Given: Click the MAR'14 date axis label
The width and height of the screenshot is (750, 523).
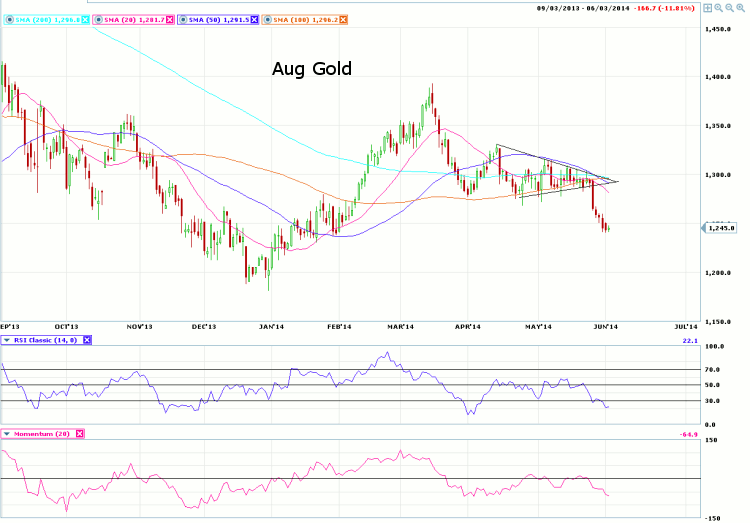Looking at the screenshot, I should (x=401, y=326).
